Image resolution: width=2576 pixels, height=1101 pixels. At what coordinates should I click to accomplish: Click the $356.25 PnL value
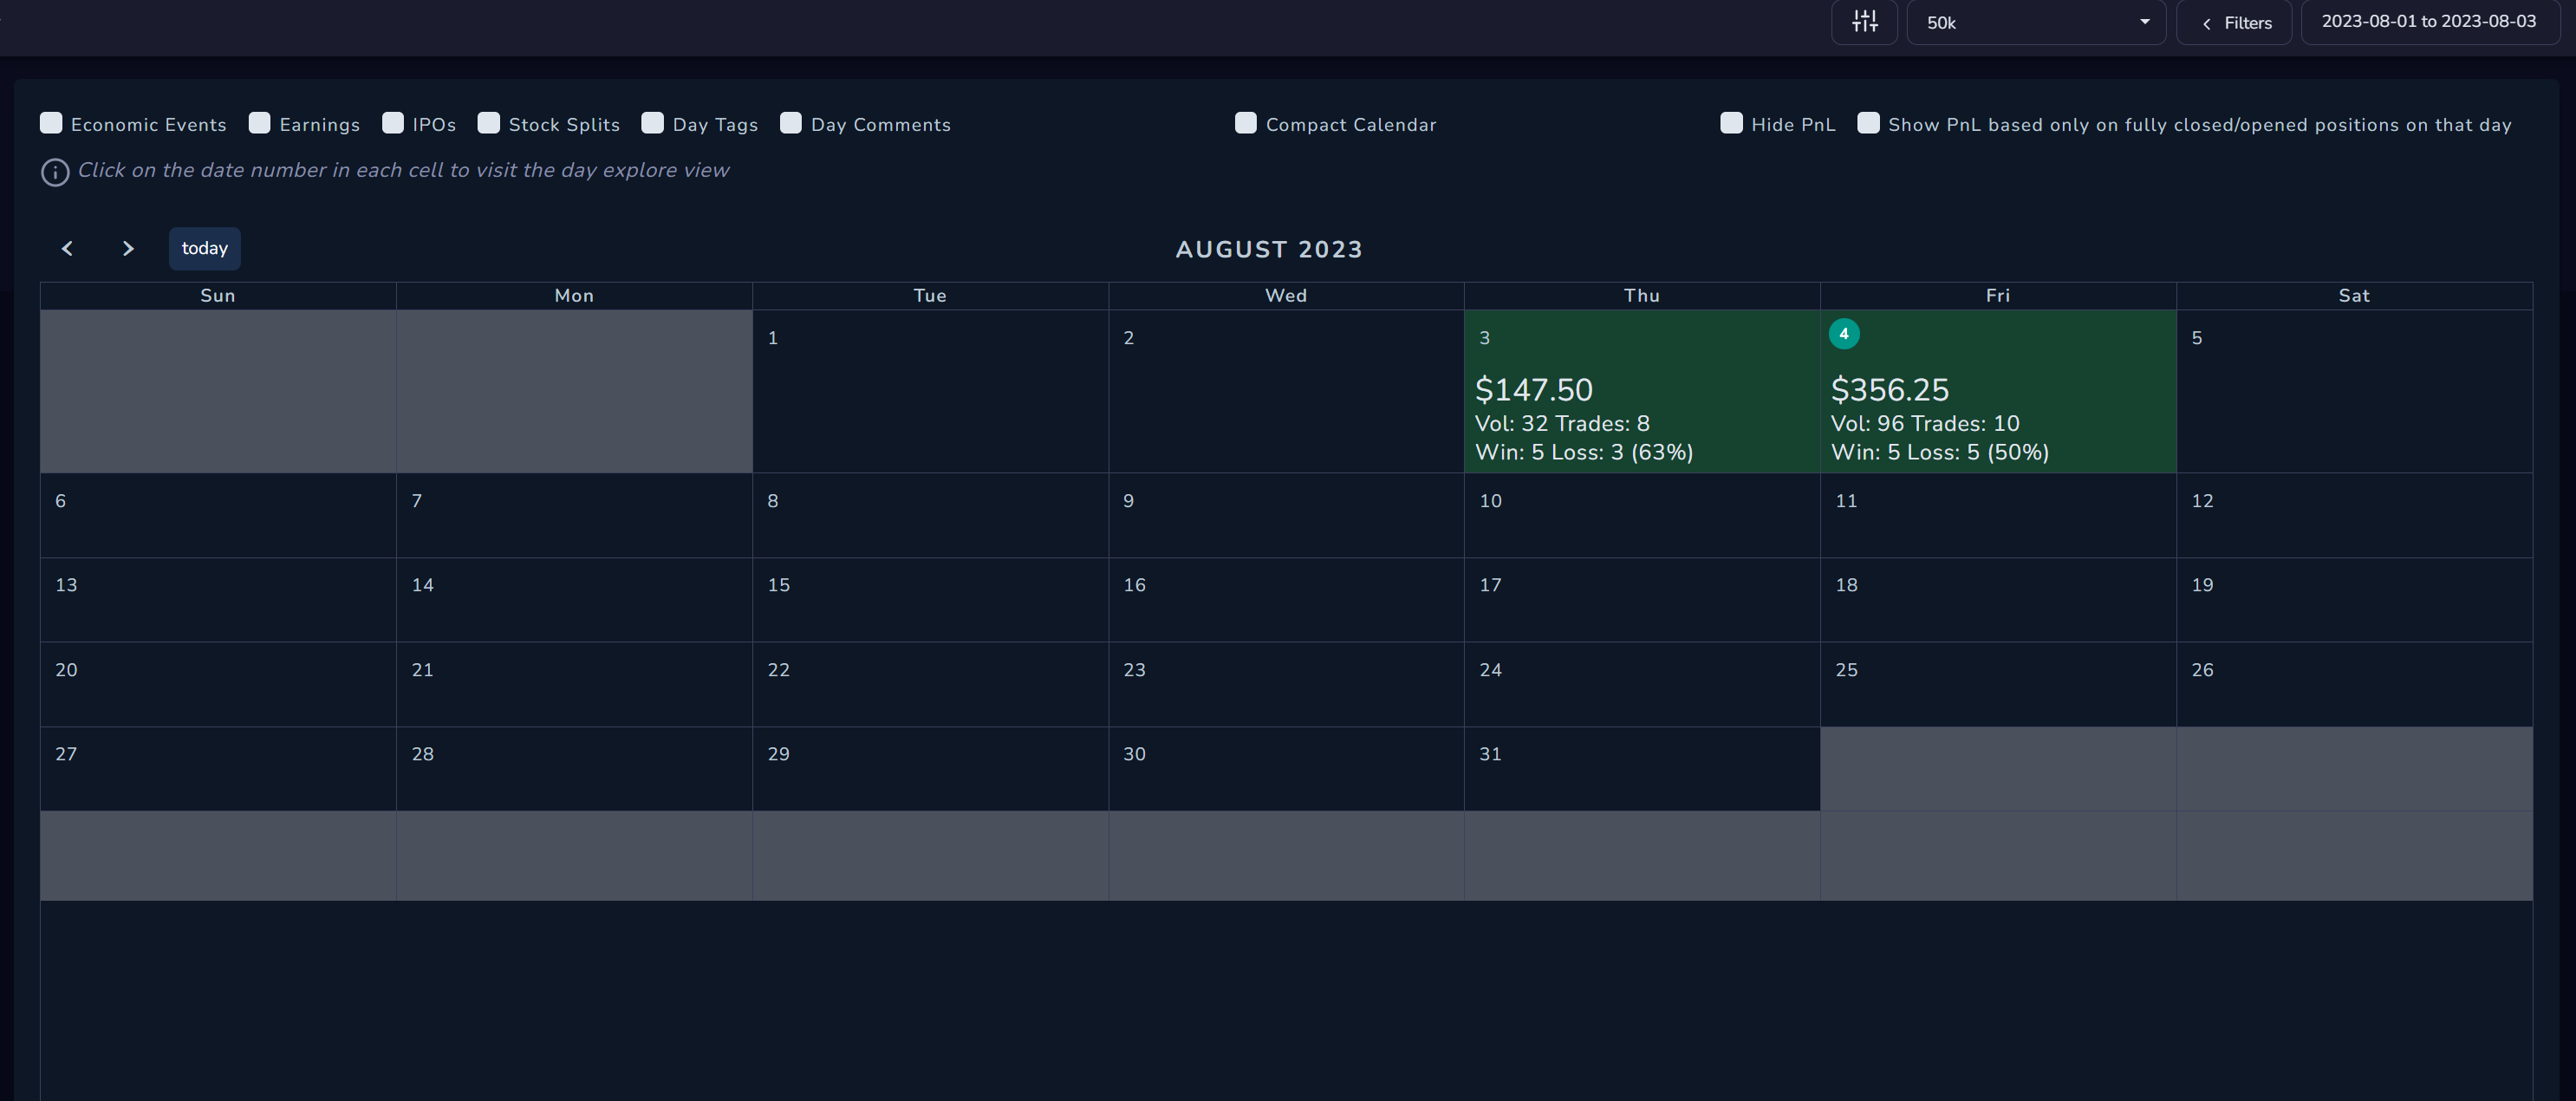1889,389
